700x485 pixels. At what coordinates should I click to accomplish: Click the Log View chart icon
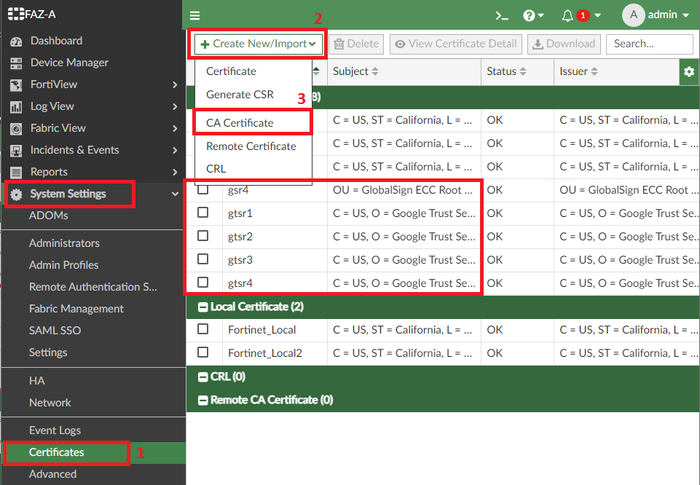(16, 107)
